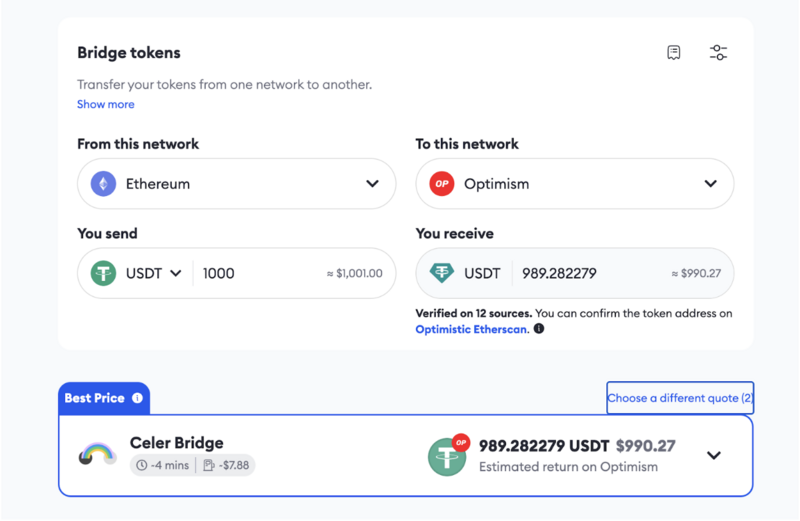The width and height of the screenshot is (800, 521).
Task: Open the USDT send token selector
Action: (136, 274)
